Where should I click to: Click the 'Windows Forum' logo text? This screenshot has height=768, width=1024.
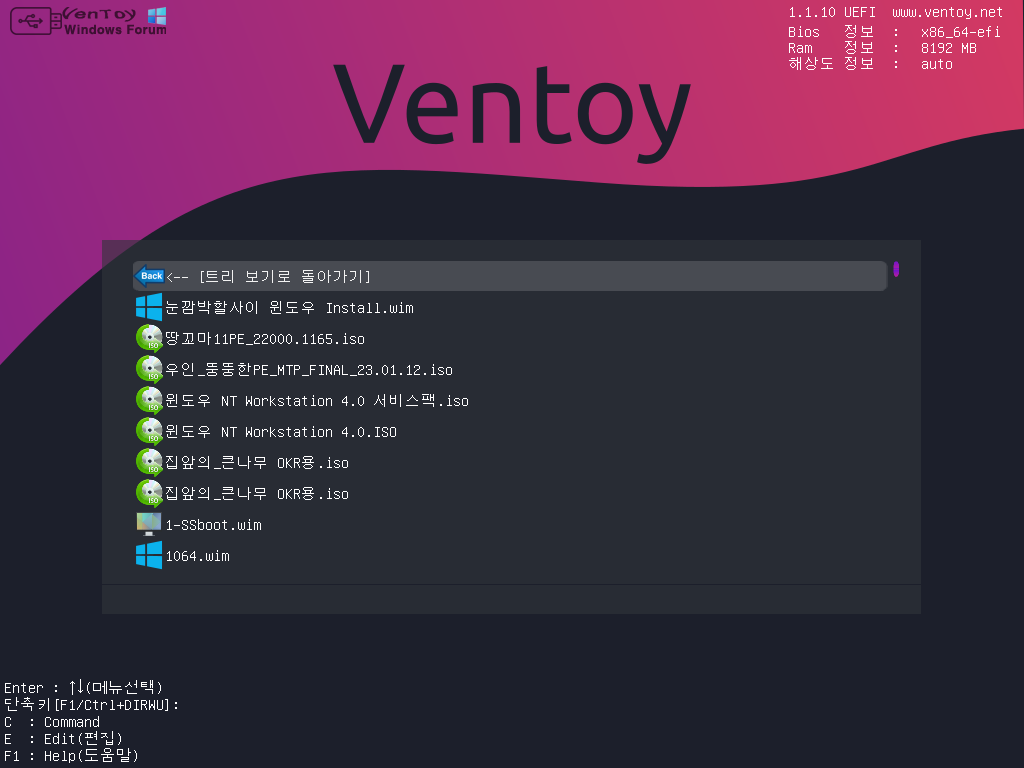pyautogui.click(x=115, y=29)
